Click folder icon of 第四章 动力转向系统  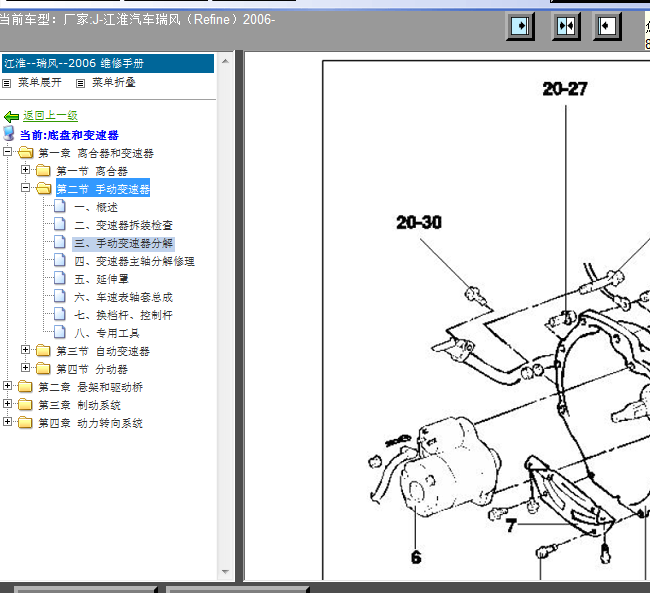[25, 422]
